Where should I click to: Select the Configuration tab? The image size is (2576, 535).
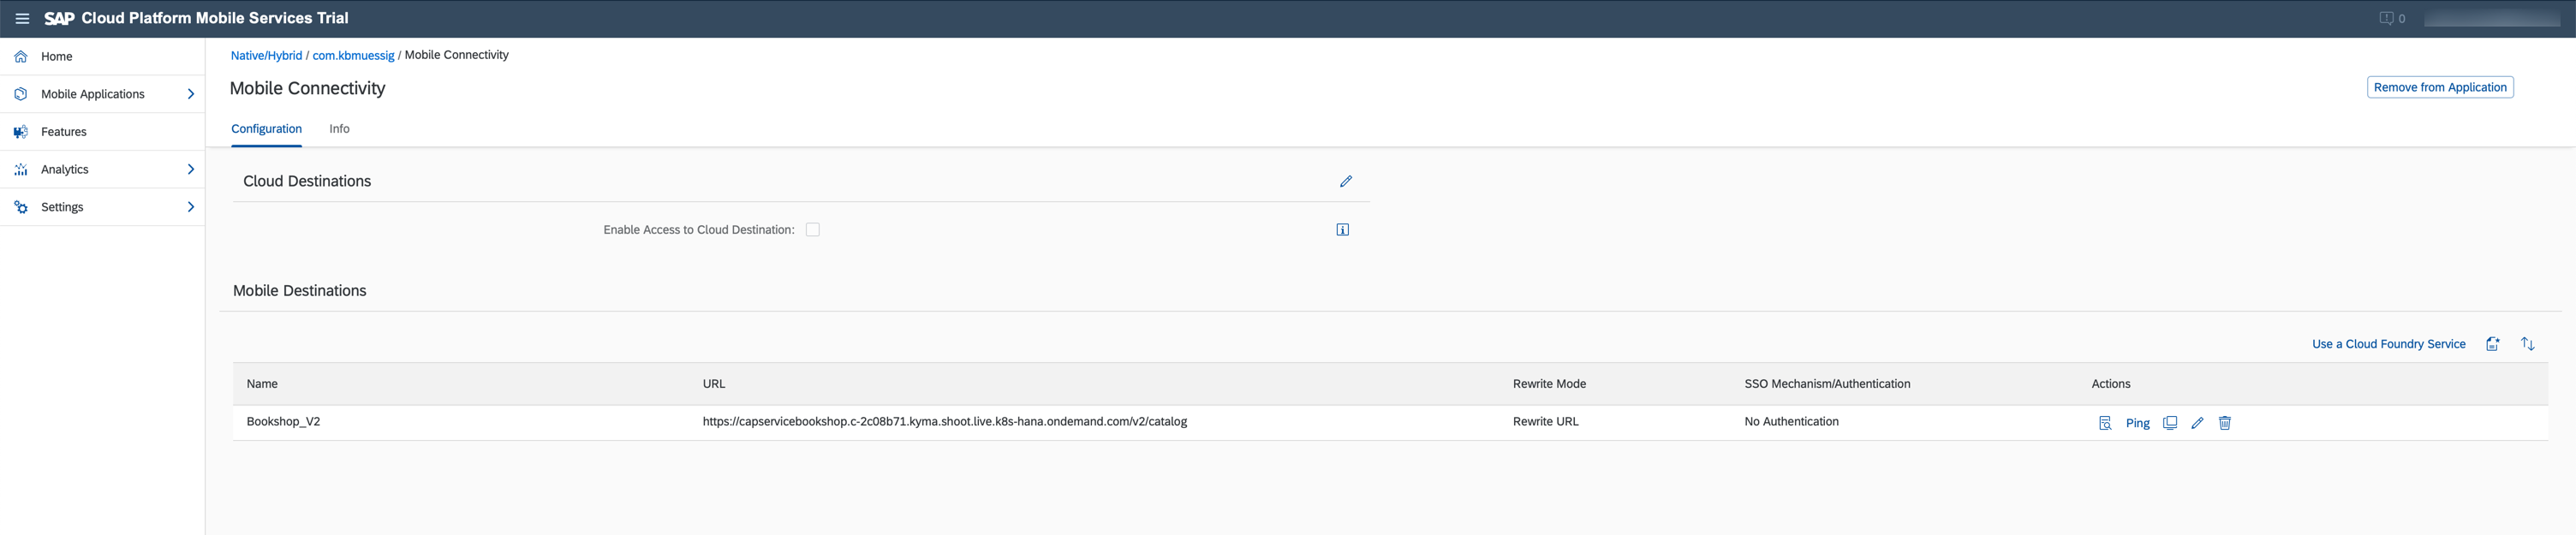point(266,129)
